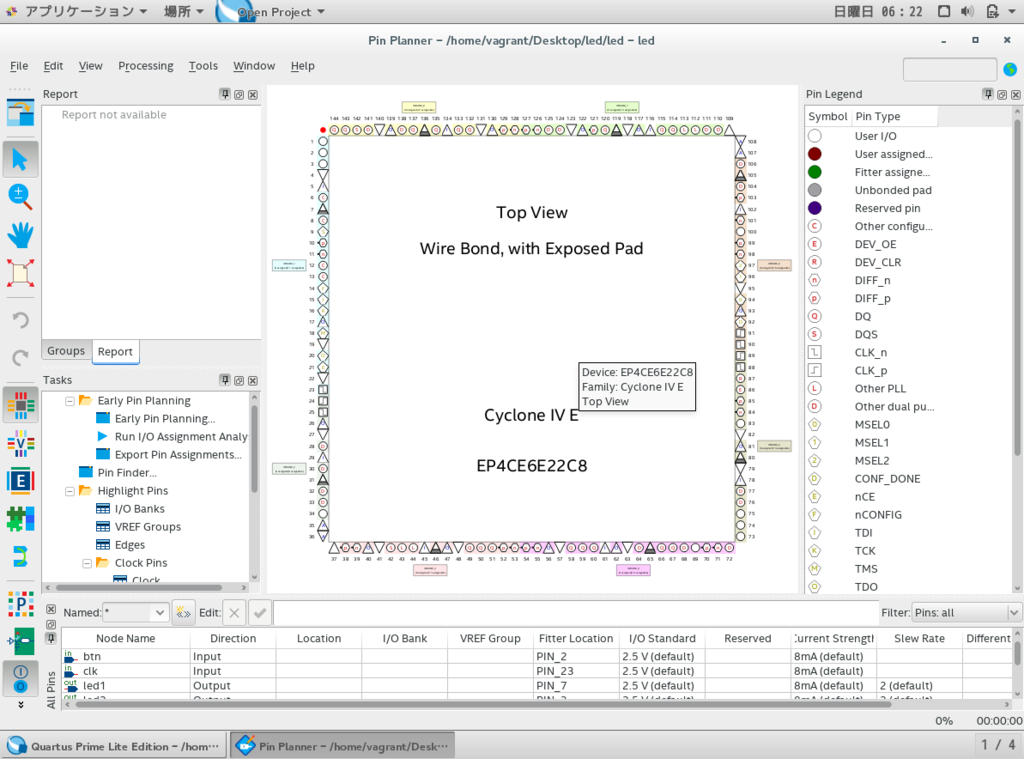Open the Tools menu
The image size is (1024, 759).
pyautogui.click(x=203, y=66)
